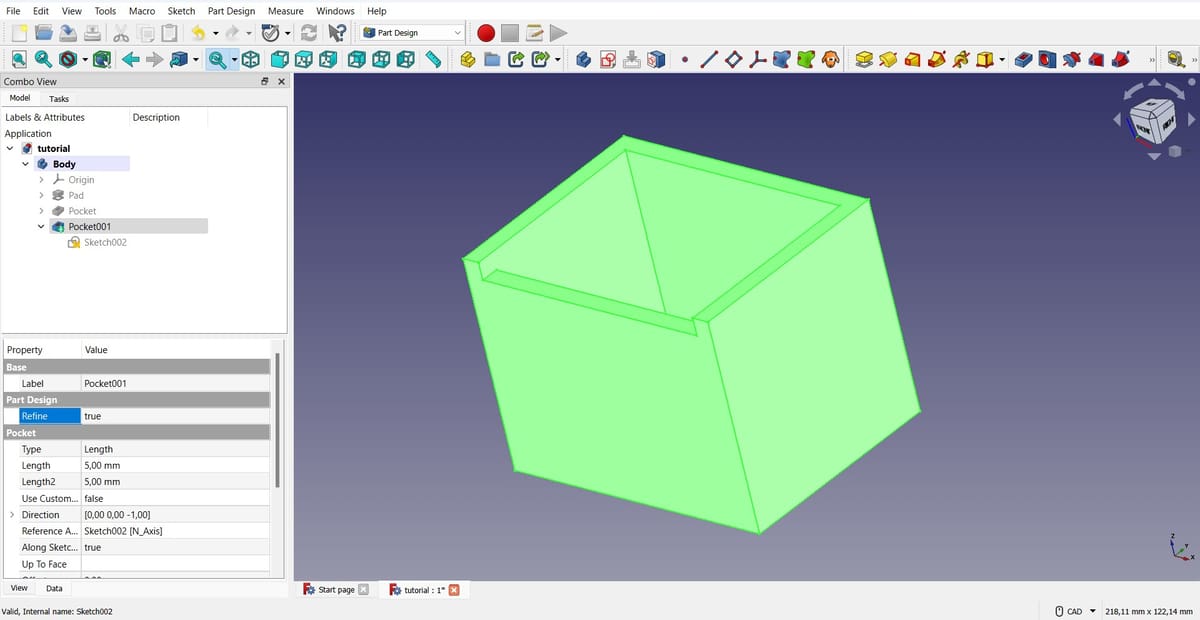Pad the selected sketch

pyautogui.click(x=865, y=60)
